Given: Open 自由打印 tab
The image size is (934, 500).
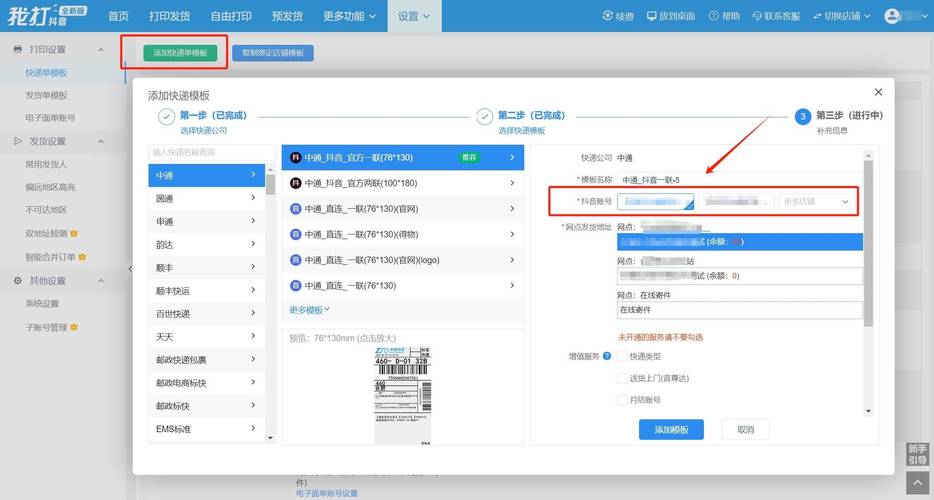Looking at the screenshot, I should tap(231, 16).
